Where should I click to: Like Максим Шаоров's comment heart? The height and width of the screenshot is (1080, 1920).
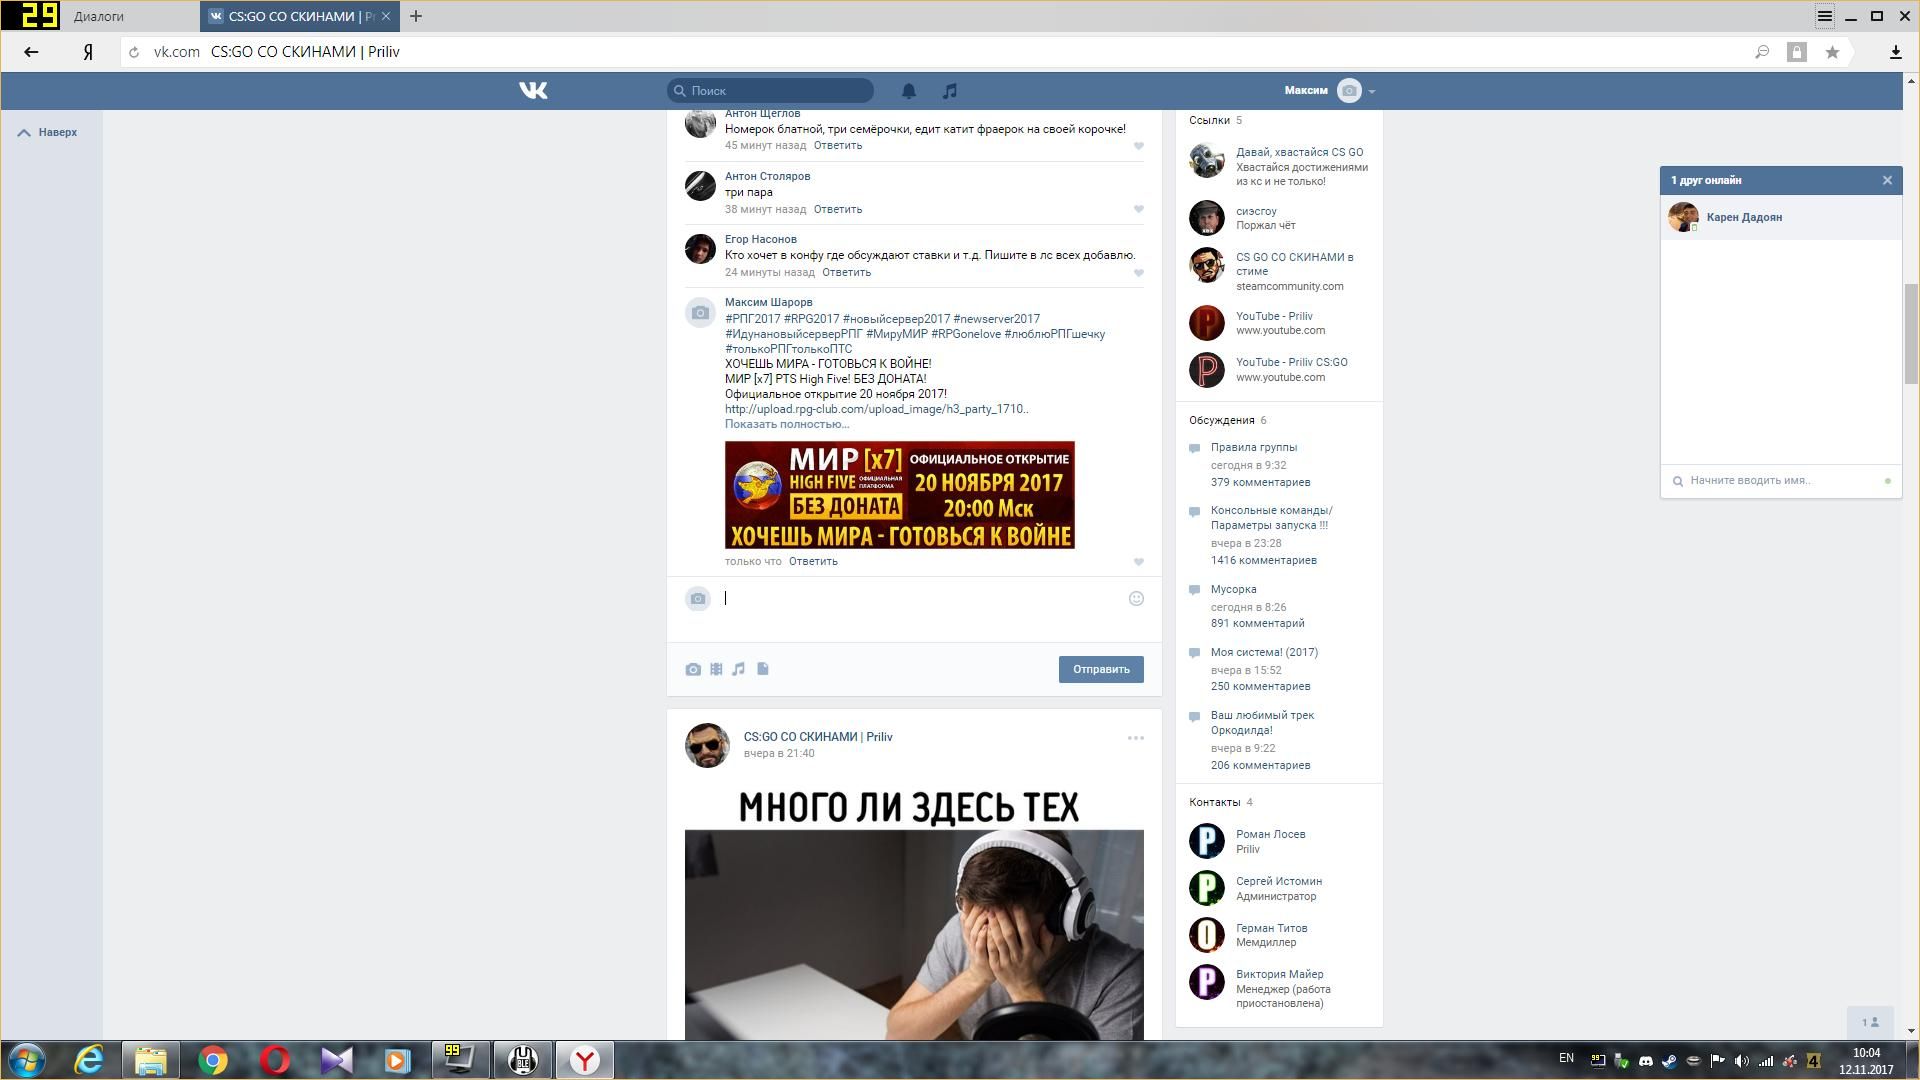1138,562
